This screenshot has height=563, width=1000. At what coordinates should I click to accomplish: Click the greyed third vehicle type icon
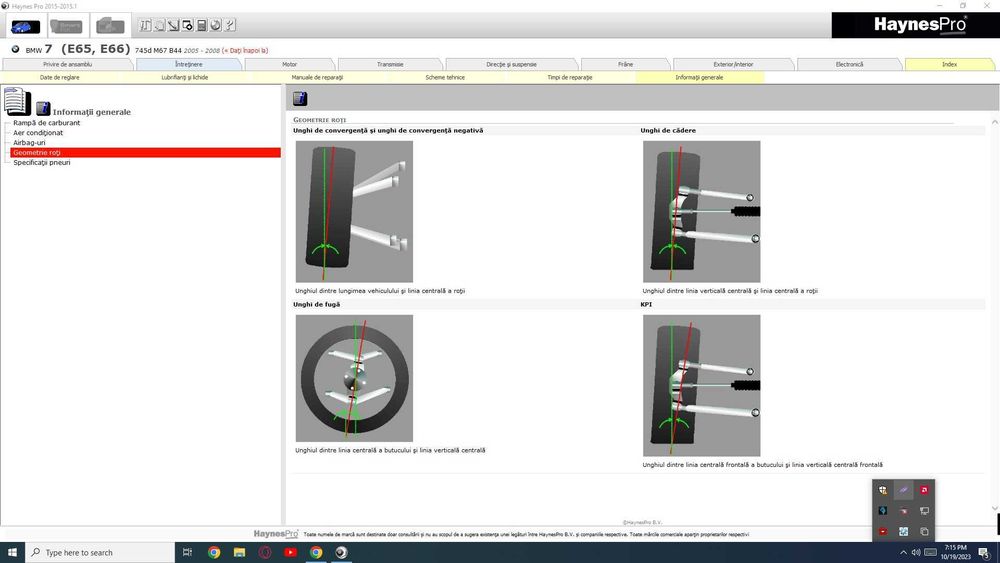point(110,26)
